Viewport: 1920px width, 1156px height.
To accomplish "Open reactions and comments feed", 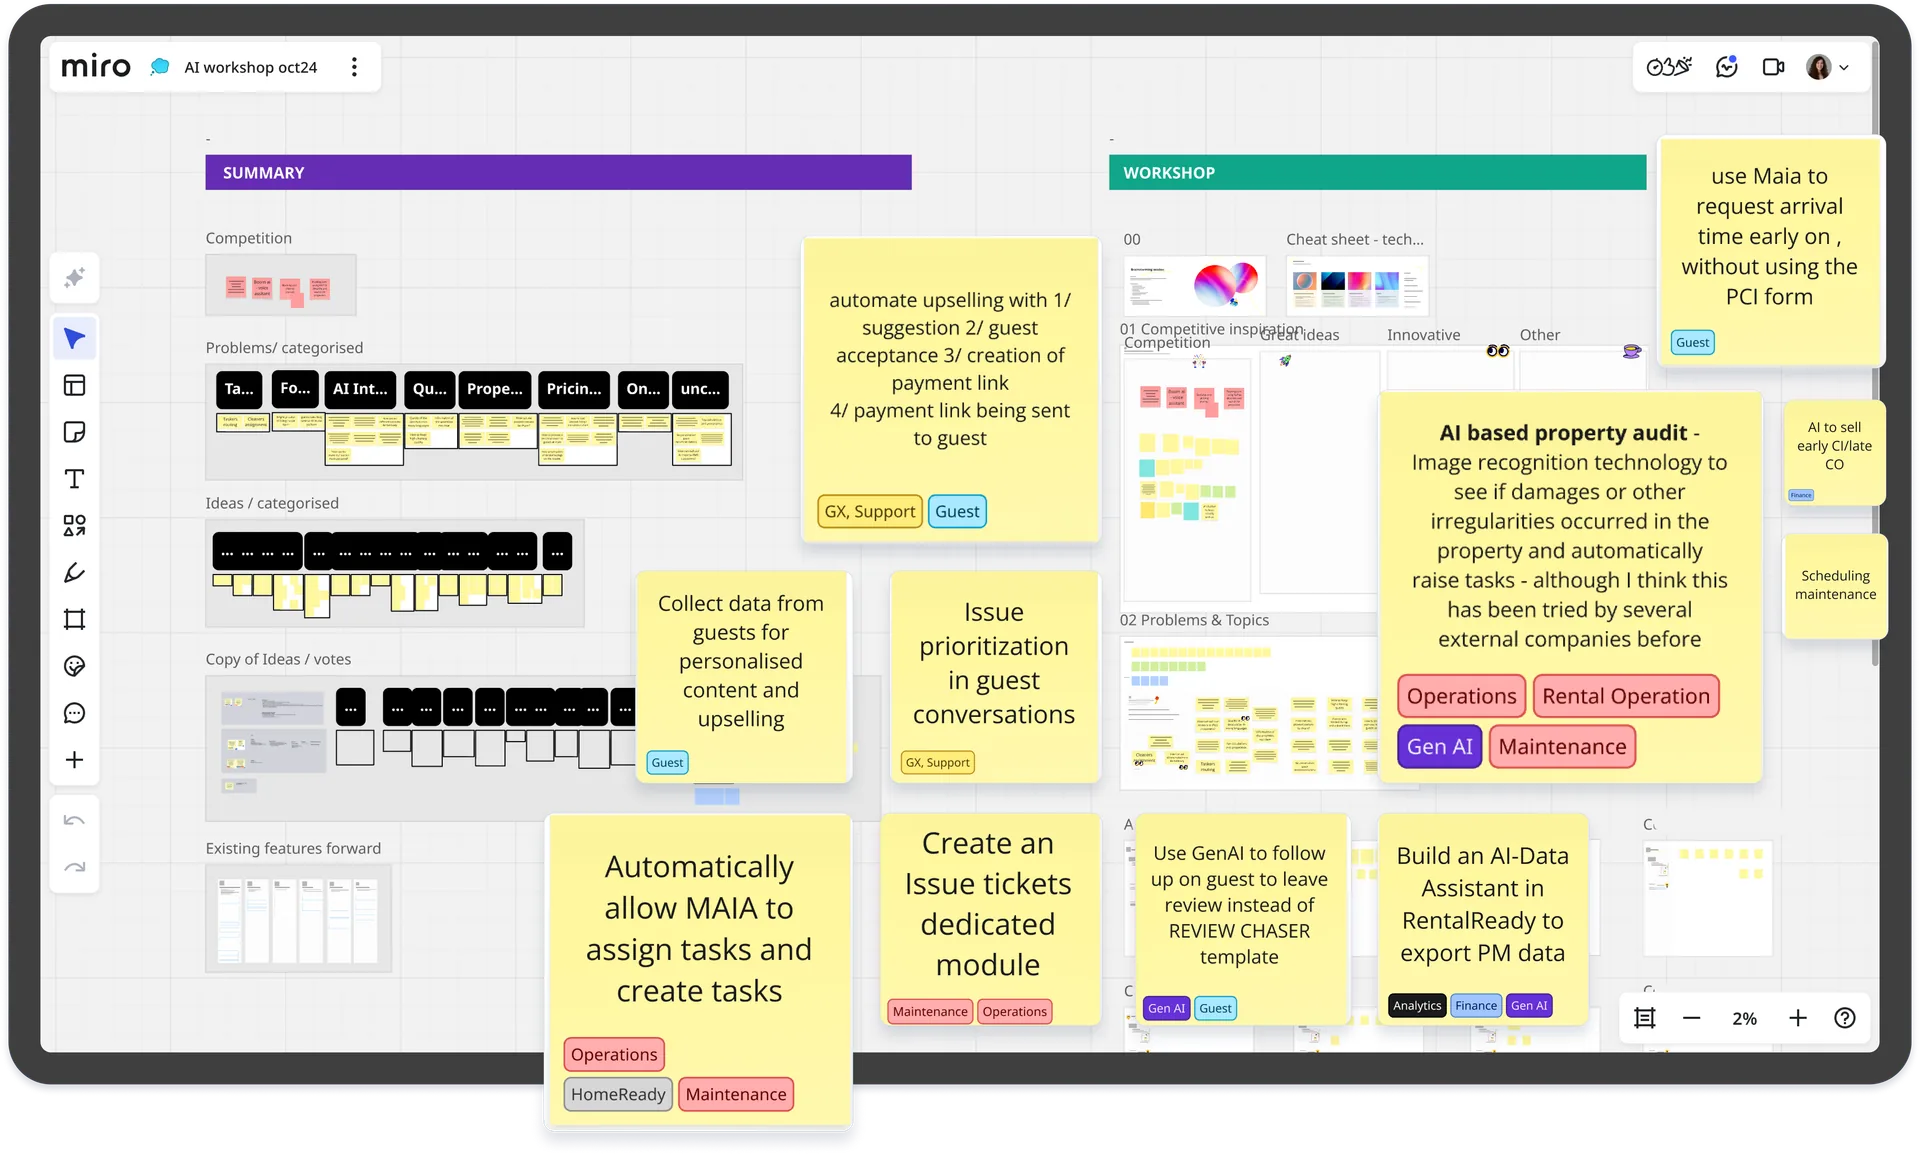I will (1727, 67).
